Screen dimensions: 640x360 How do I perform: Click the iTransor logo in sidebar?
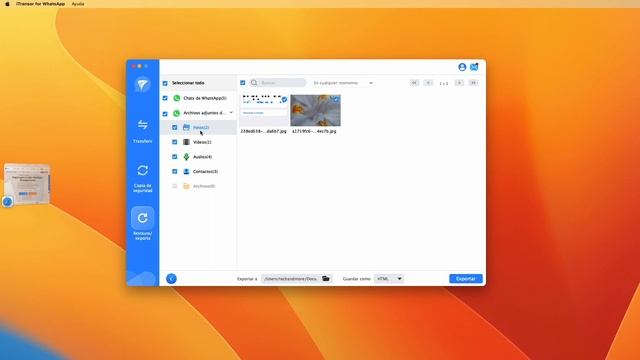pyautogui.click(x=142, y=84)
